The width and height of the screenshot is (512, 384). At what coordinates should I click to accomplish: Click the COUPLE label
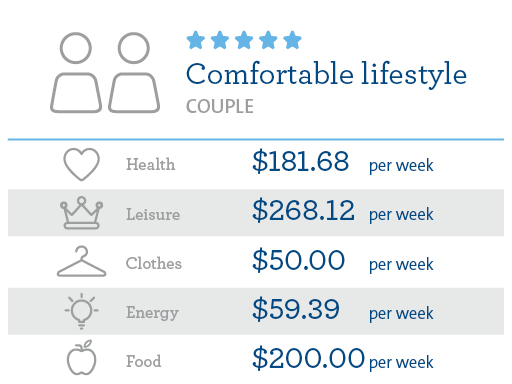(x=220, y=107)
